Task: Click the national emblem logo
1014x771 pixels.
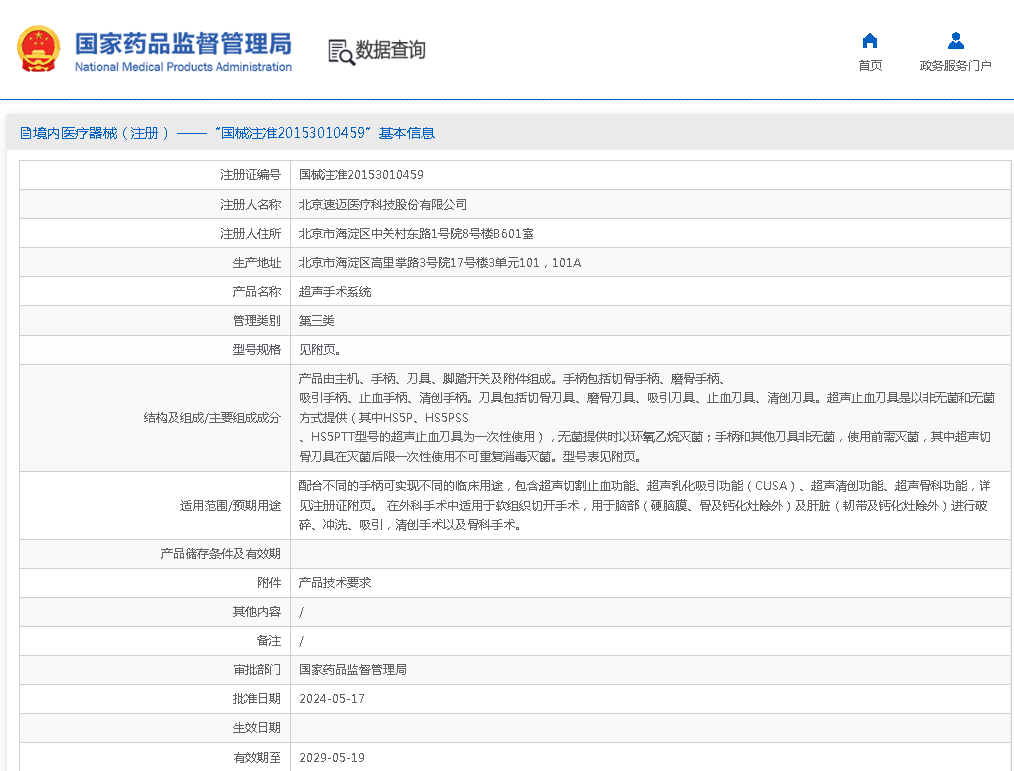Action: click(38, 49)
